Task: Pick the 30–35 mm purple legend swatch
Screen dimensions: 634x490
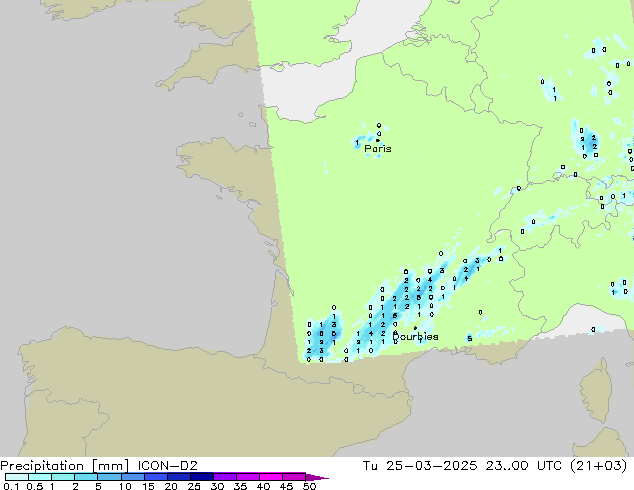Action: tap(225, 477)
